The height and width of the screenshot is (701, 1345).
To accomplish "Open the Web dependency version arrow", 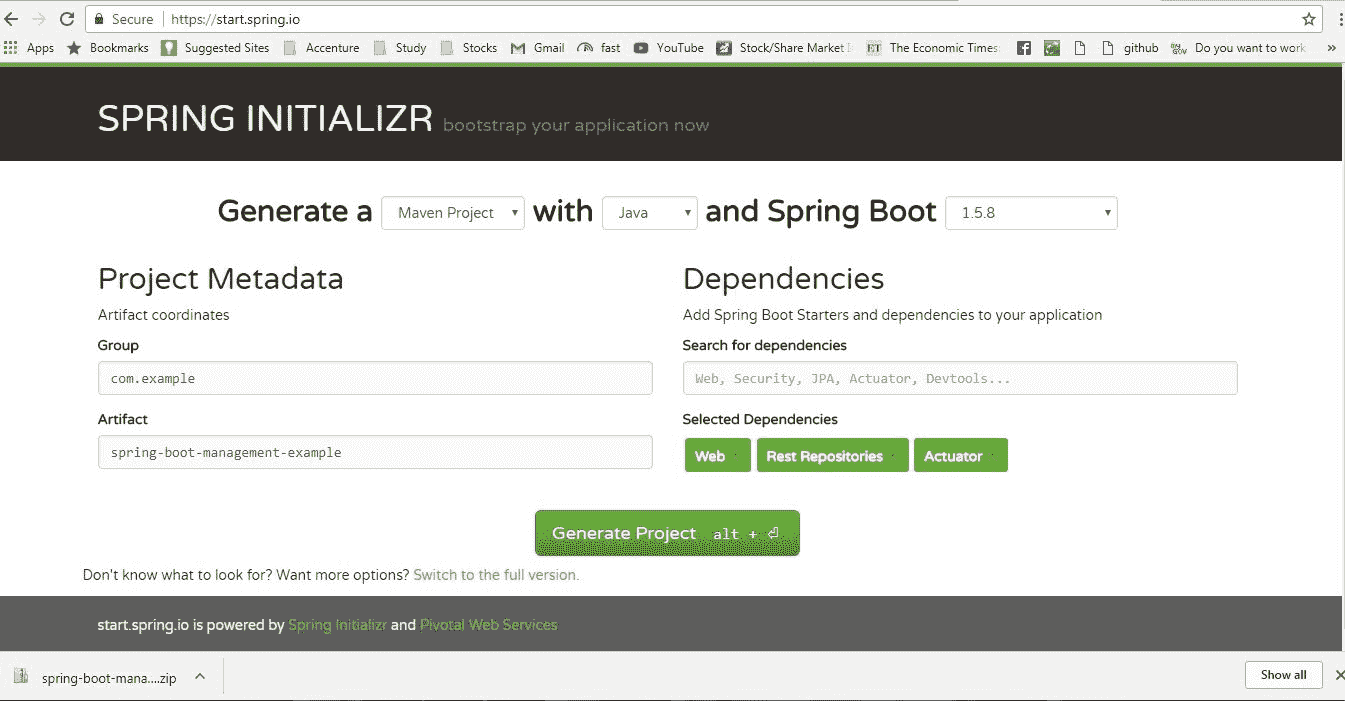I will [x=737, y=455].
